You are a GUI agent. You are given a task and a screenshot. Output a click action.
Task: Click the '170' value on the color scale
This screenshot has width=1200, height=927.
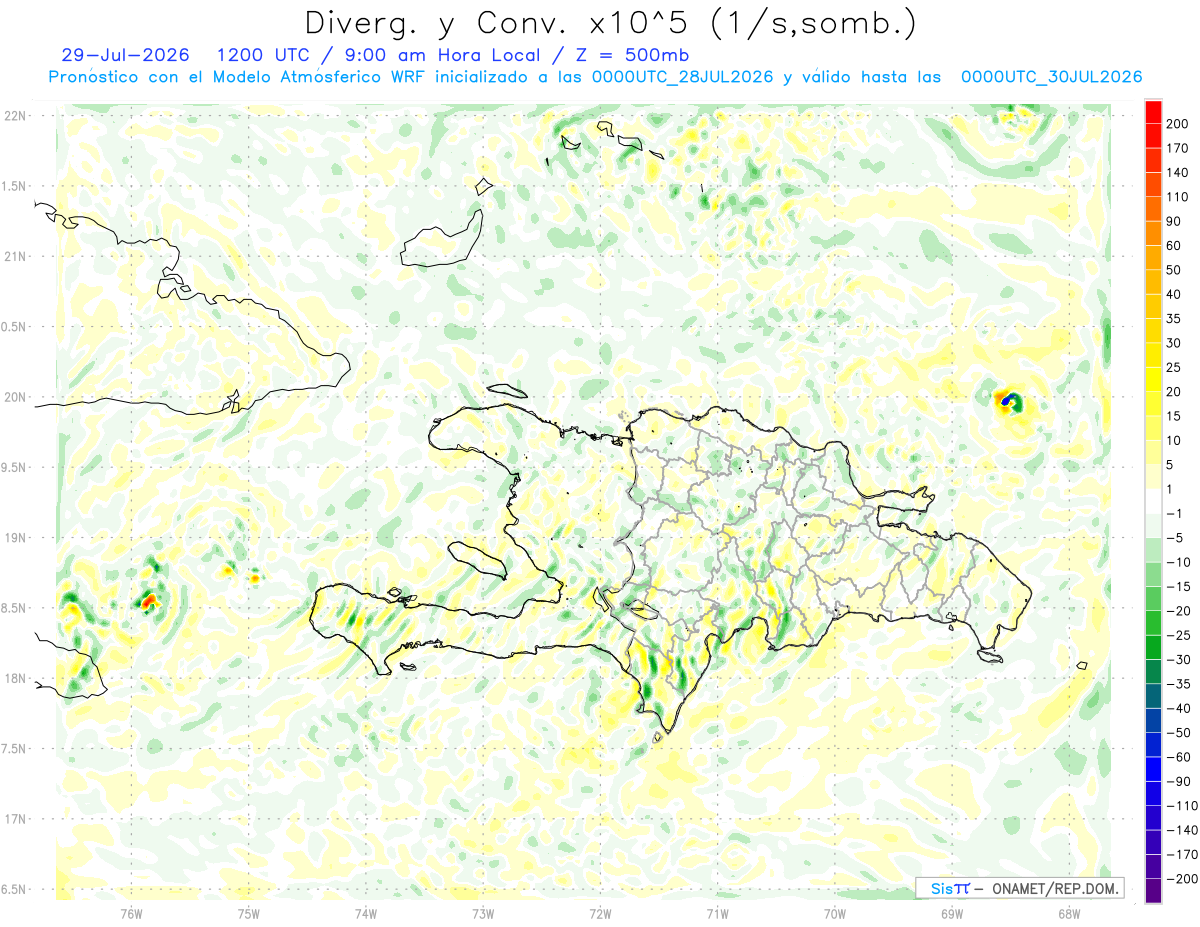1177,148
